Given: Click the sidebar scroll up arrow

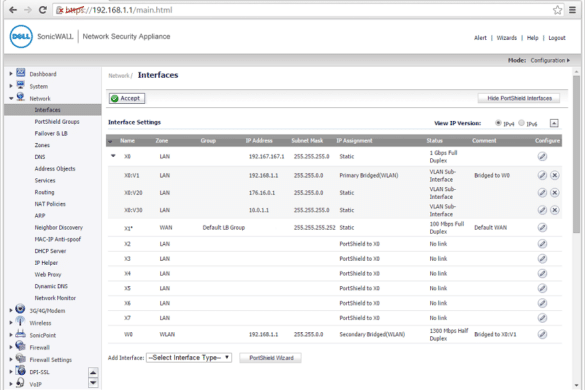Looking at the screenshot, I should point(93,372).
